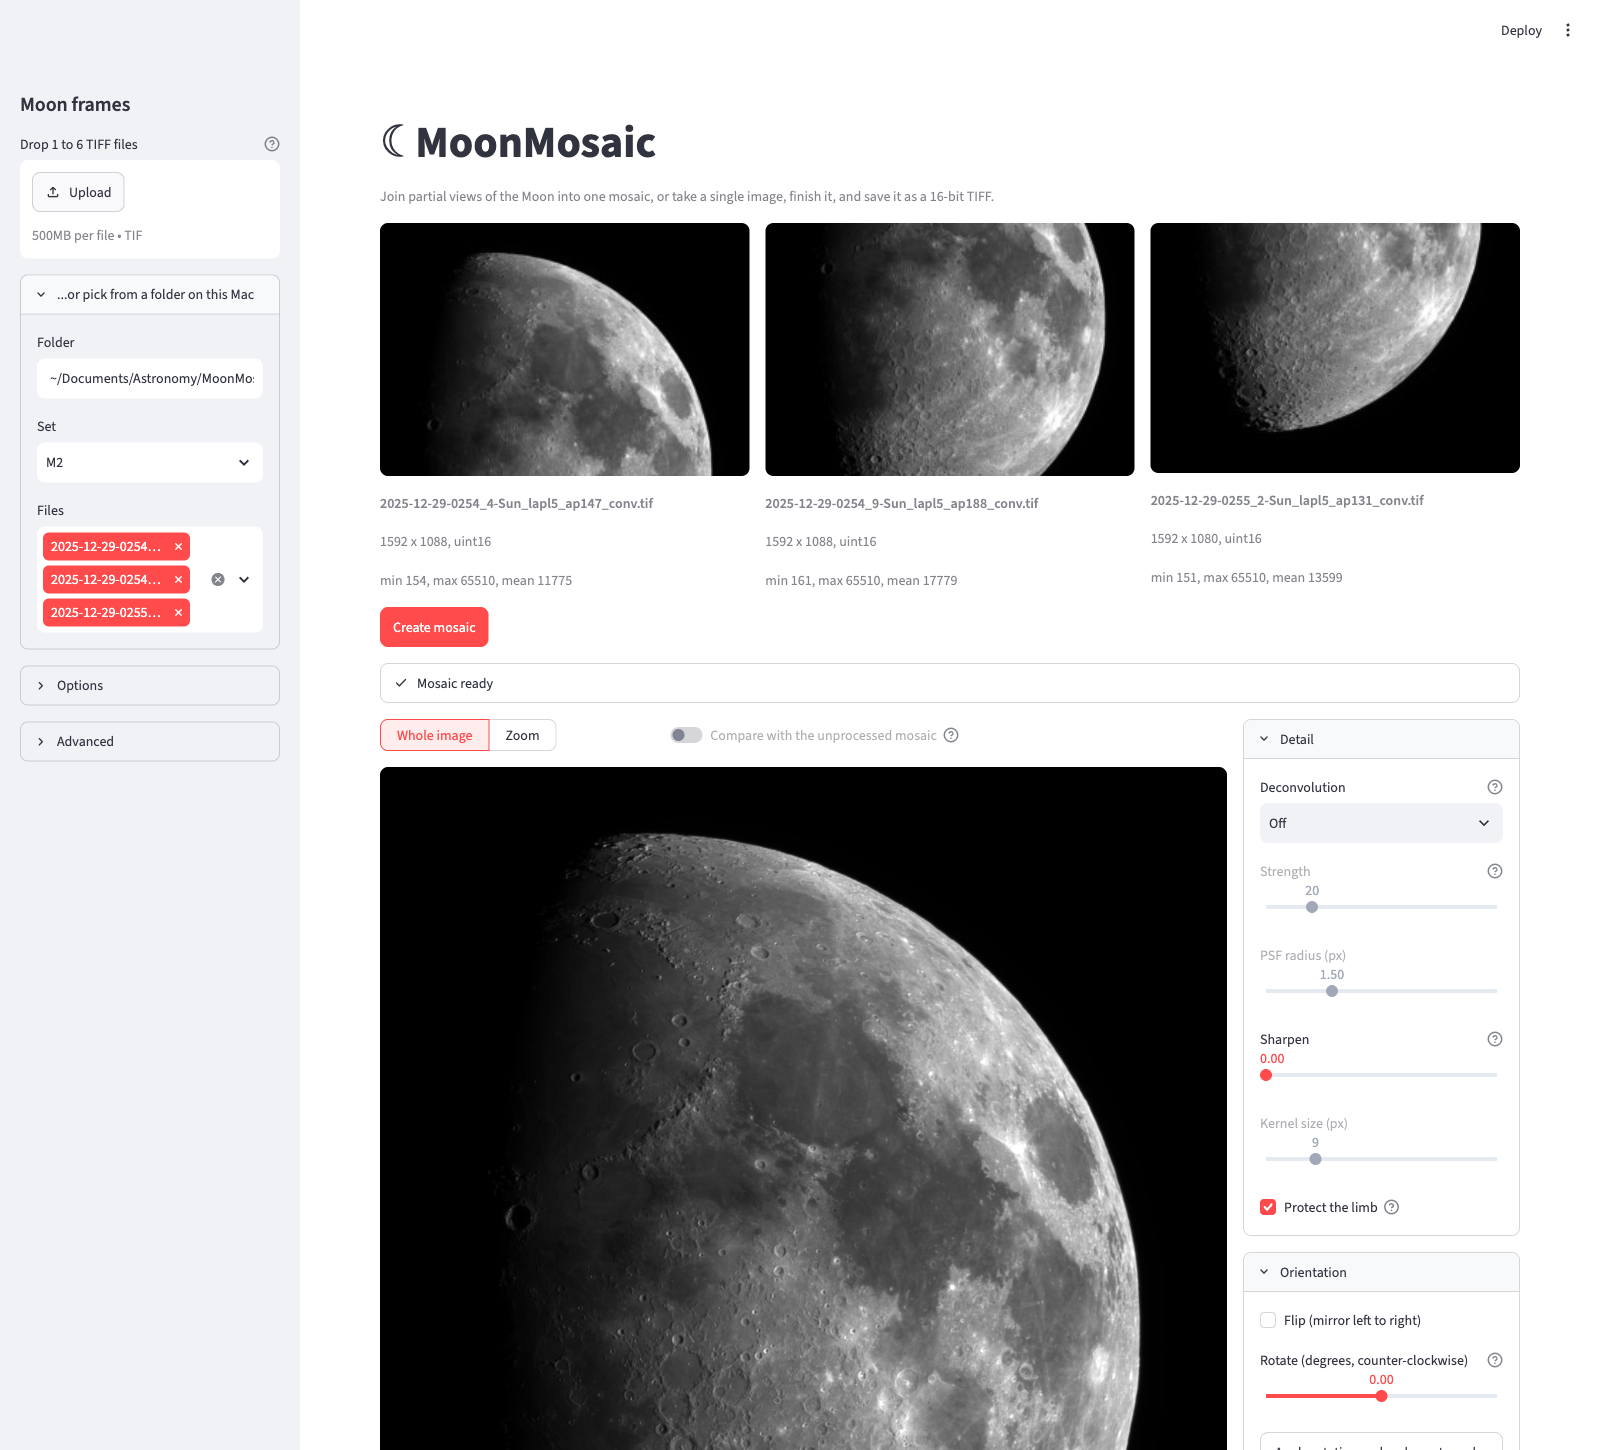
Task: Select text 'min 154, max 65510, mean 11775'
Action: pyautogui.click(x=476, y=580)
